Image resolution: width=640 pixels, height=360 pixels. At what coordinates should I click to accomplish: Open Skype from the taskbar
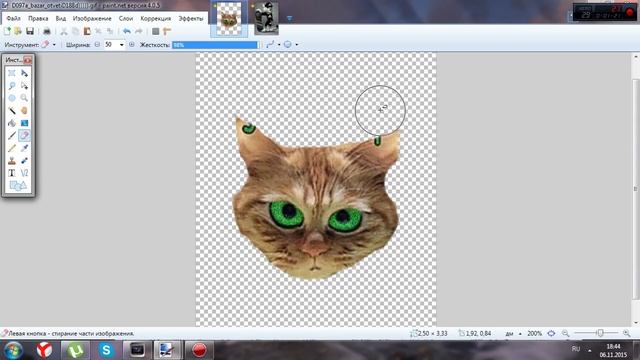coord(106,350)
